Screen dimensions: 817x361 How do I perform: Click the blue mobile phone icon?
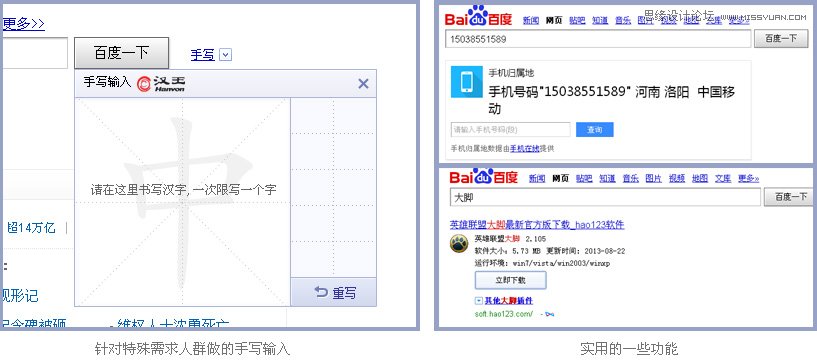tap(466, 82)
